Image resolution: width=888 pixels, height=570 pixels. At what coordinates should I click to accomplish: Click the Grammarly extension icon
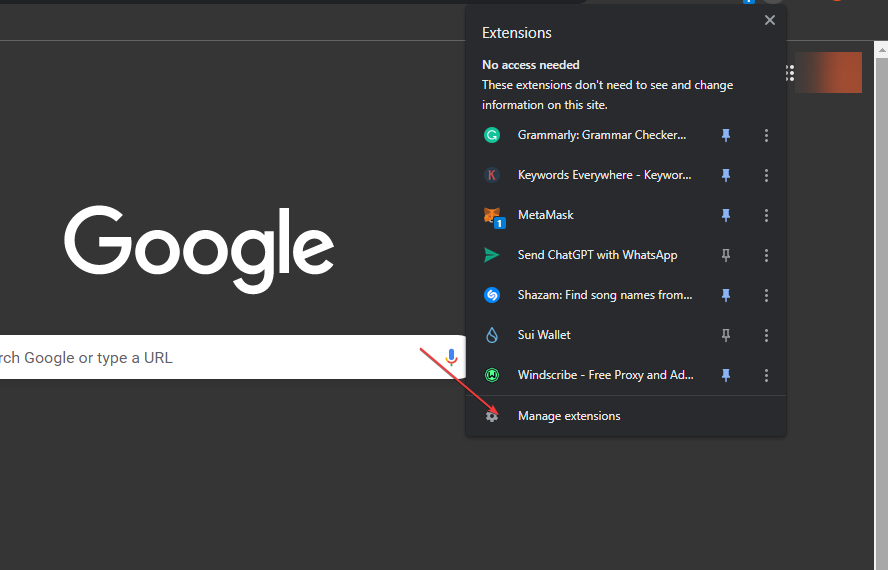pos(492,135)
